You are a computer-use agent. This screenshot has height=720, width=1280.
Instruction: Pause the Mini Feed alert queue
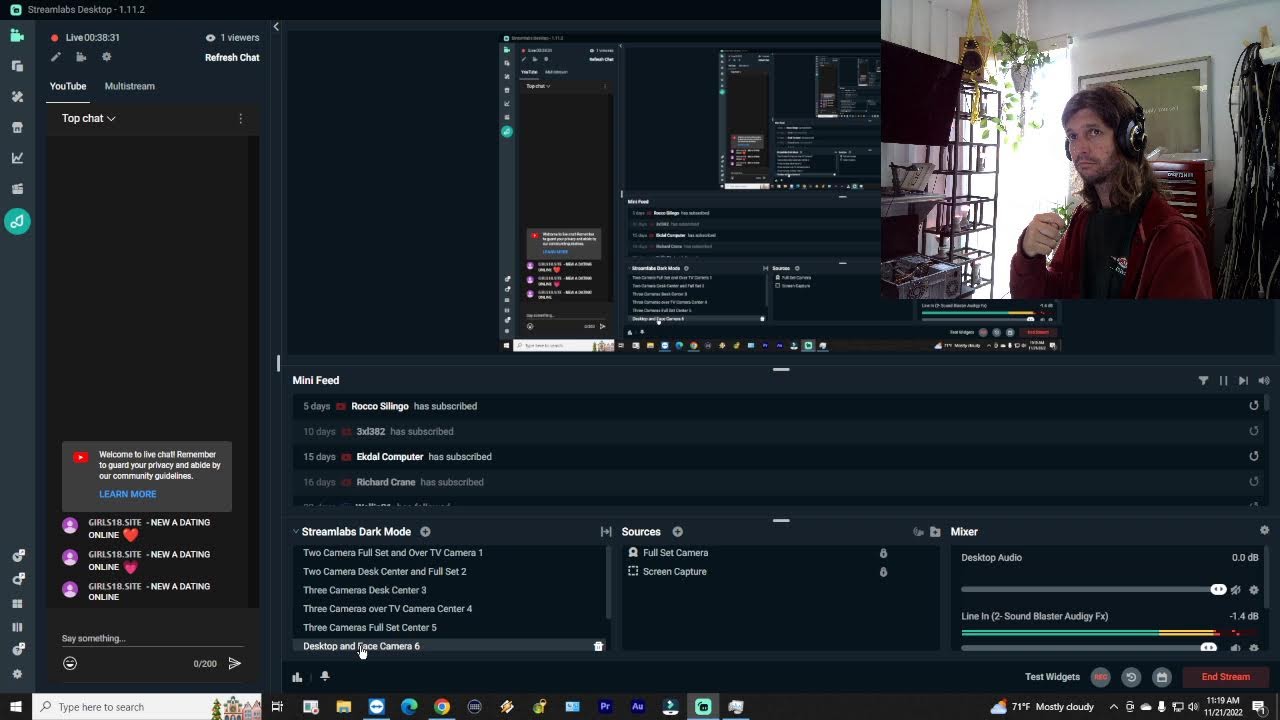[1223, 381]
